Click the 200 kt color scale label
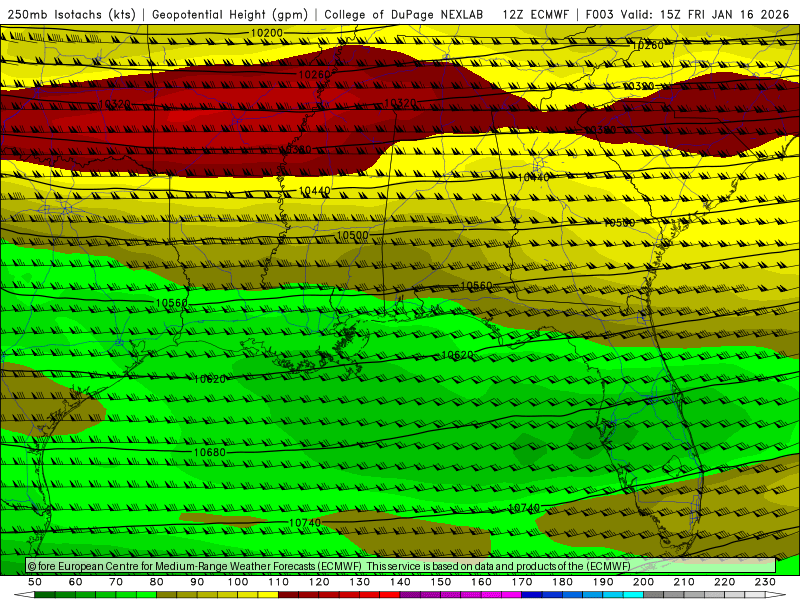The width and height of the screenshot is (800, 600). (643, 582)
